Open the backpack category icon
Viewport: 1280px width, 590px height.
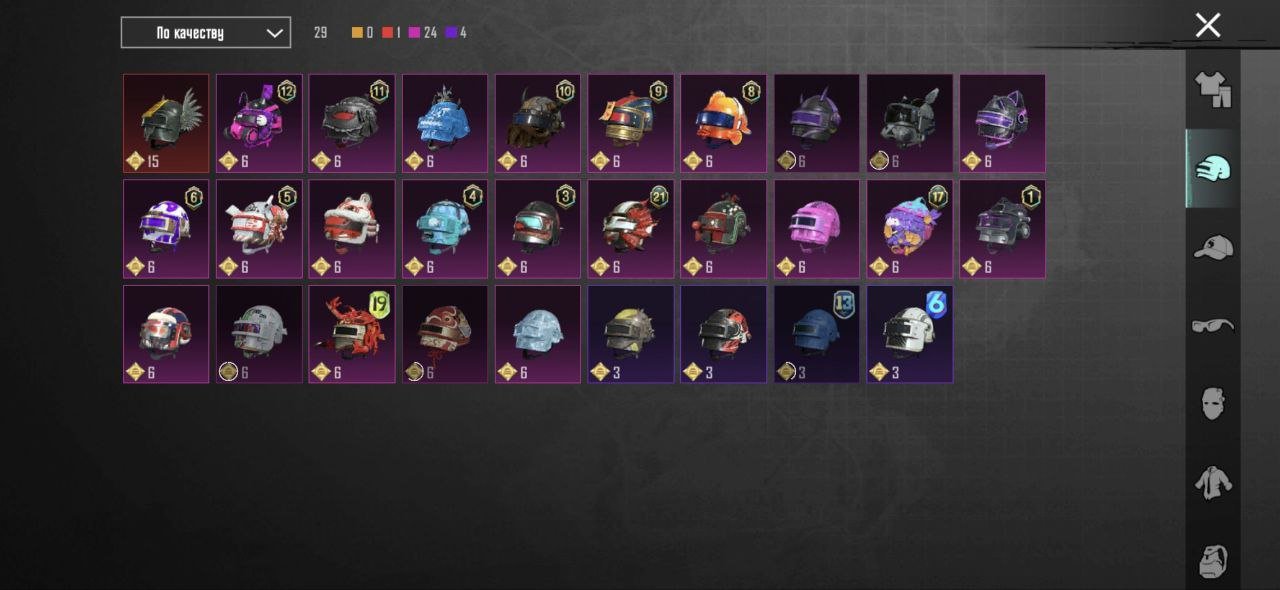(x=1213, y=560)
